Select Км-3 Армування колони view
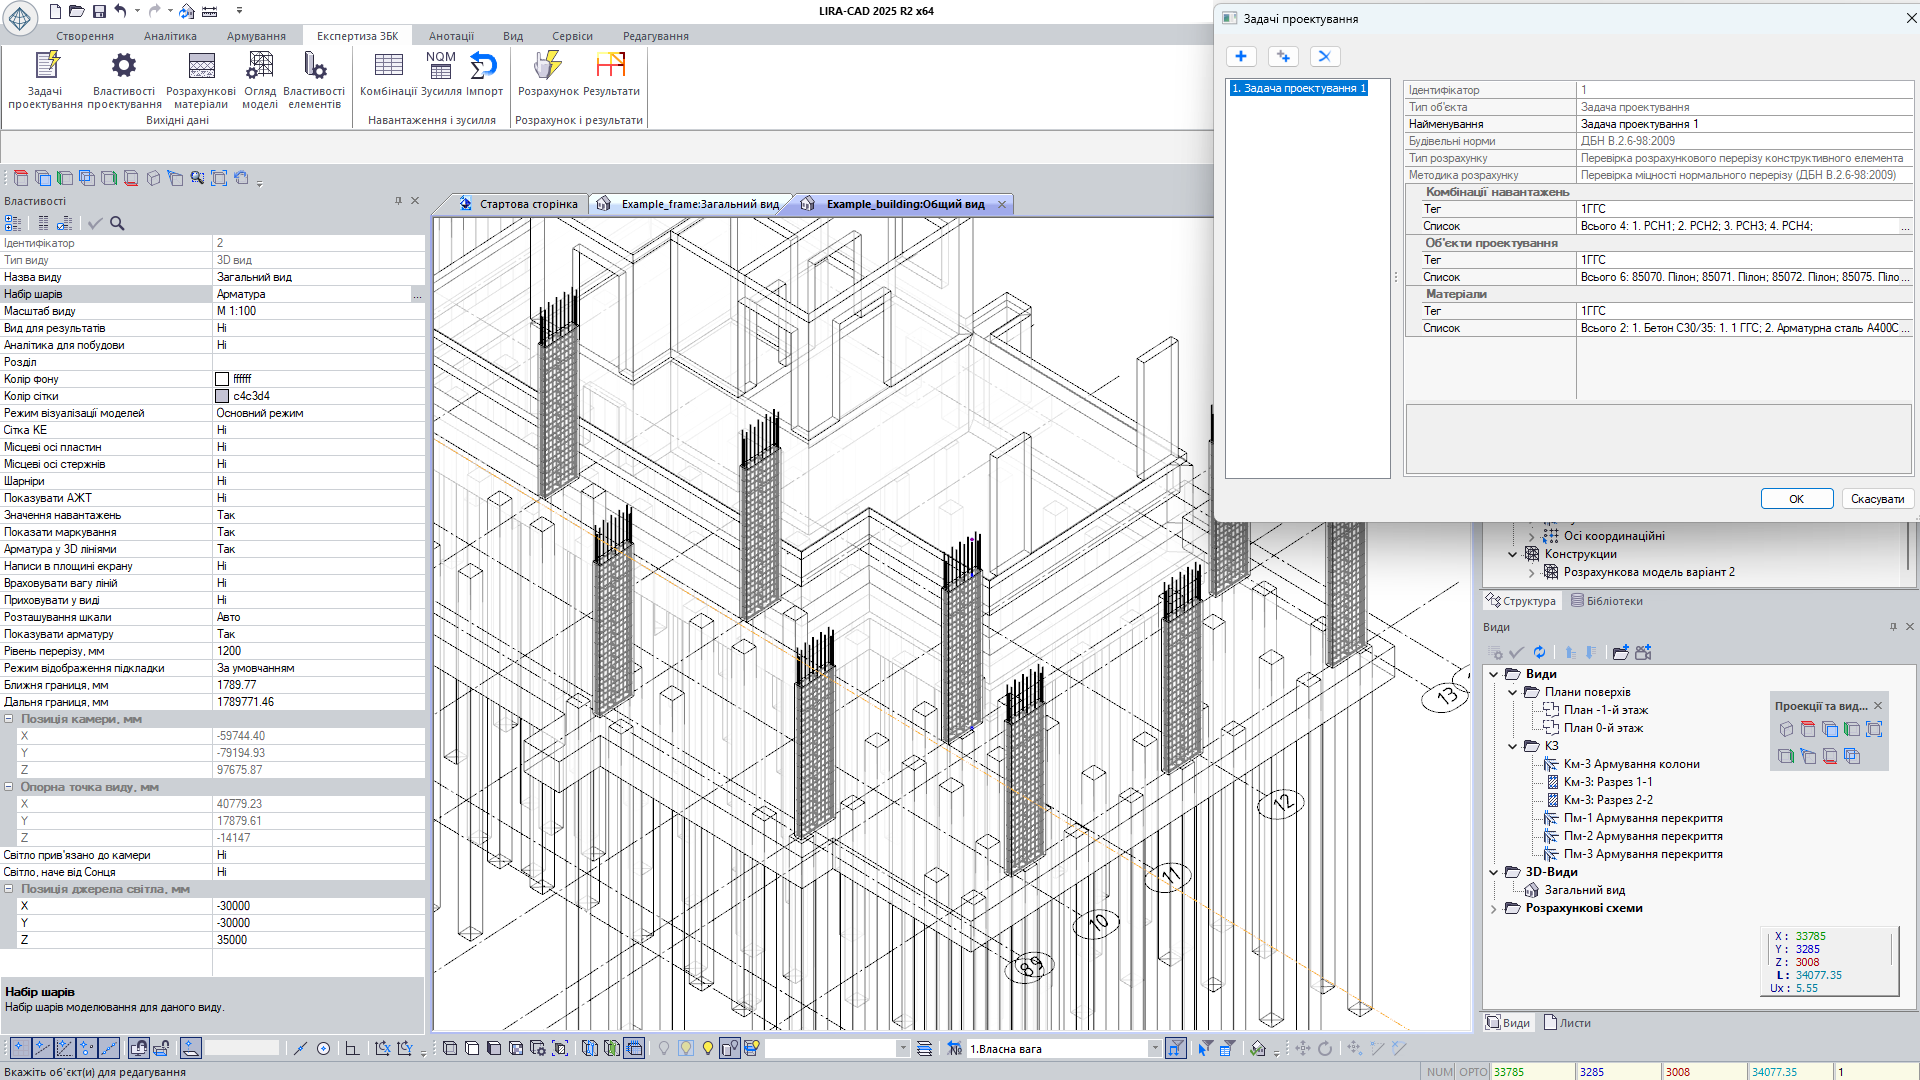Viewport: 1920px width, 1080px height. 1631,764
